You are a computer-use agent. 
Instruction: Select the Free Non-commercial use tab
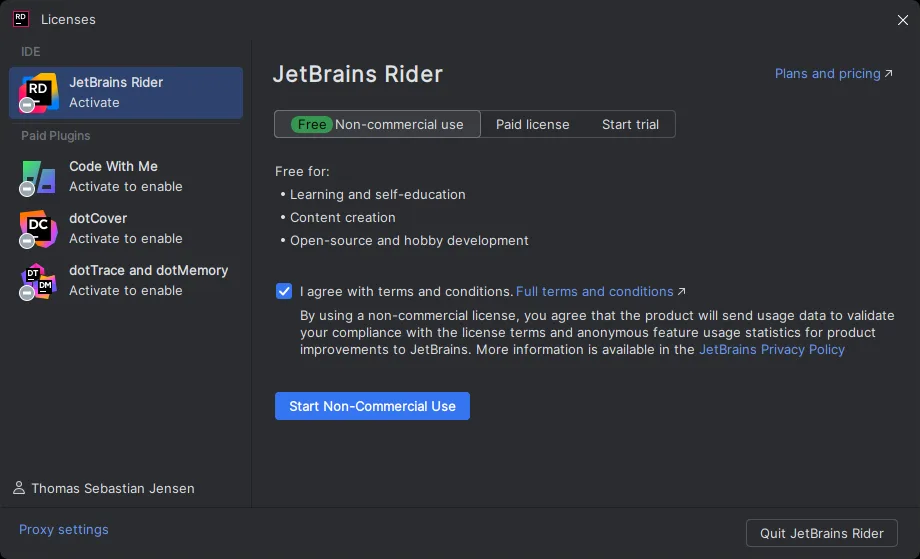(377, 125)
